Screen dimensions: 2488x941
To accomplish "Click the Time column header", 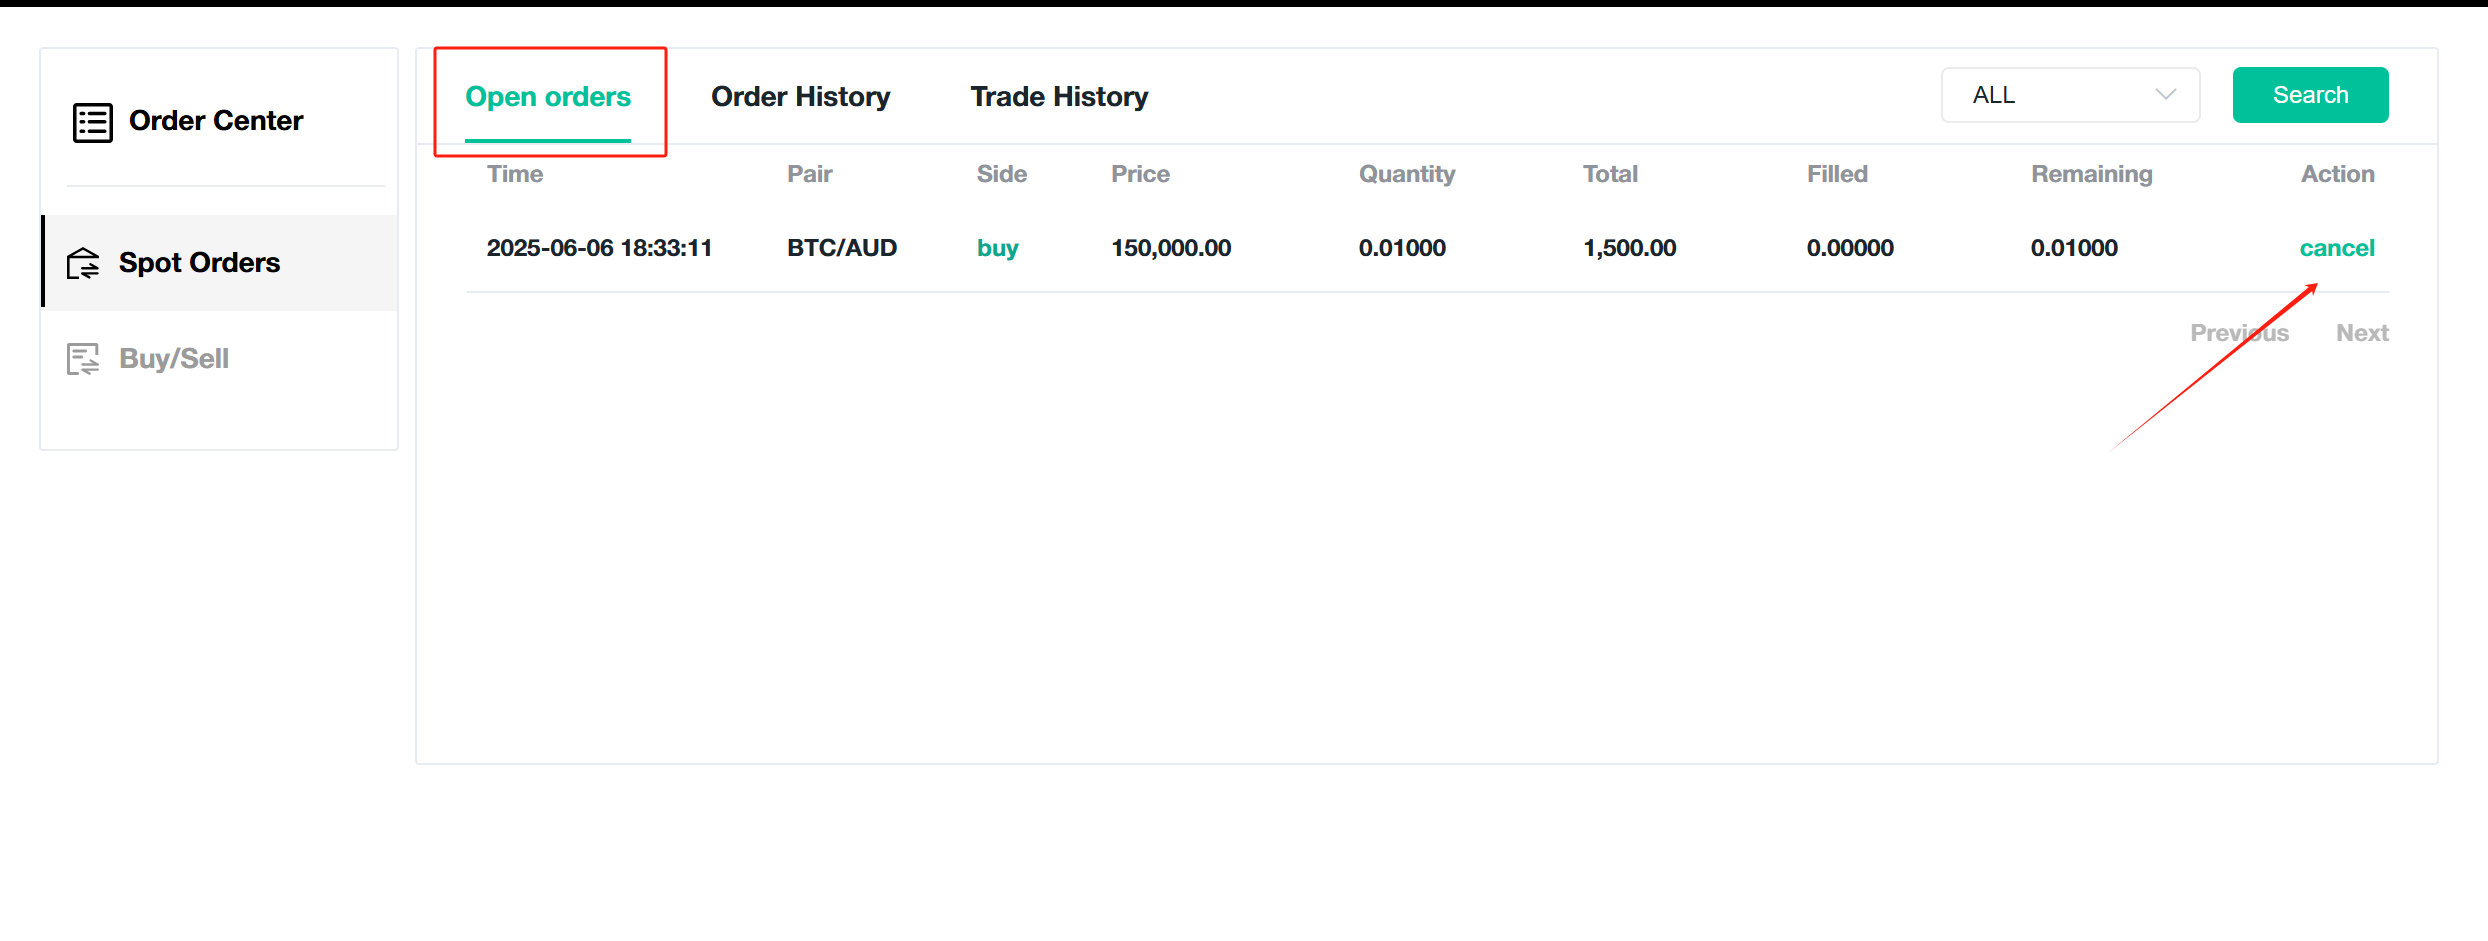I will (x=514, y=173).
